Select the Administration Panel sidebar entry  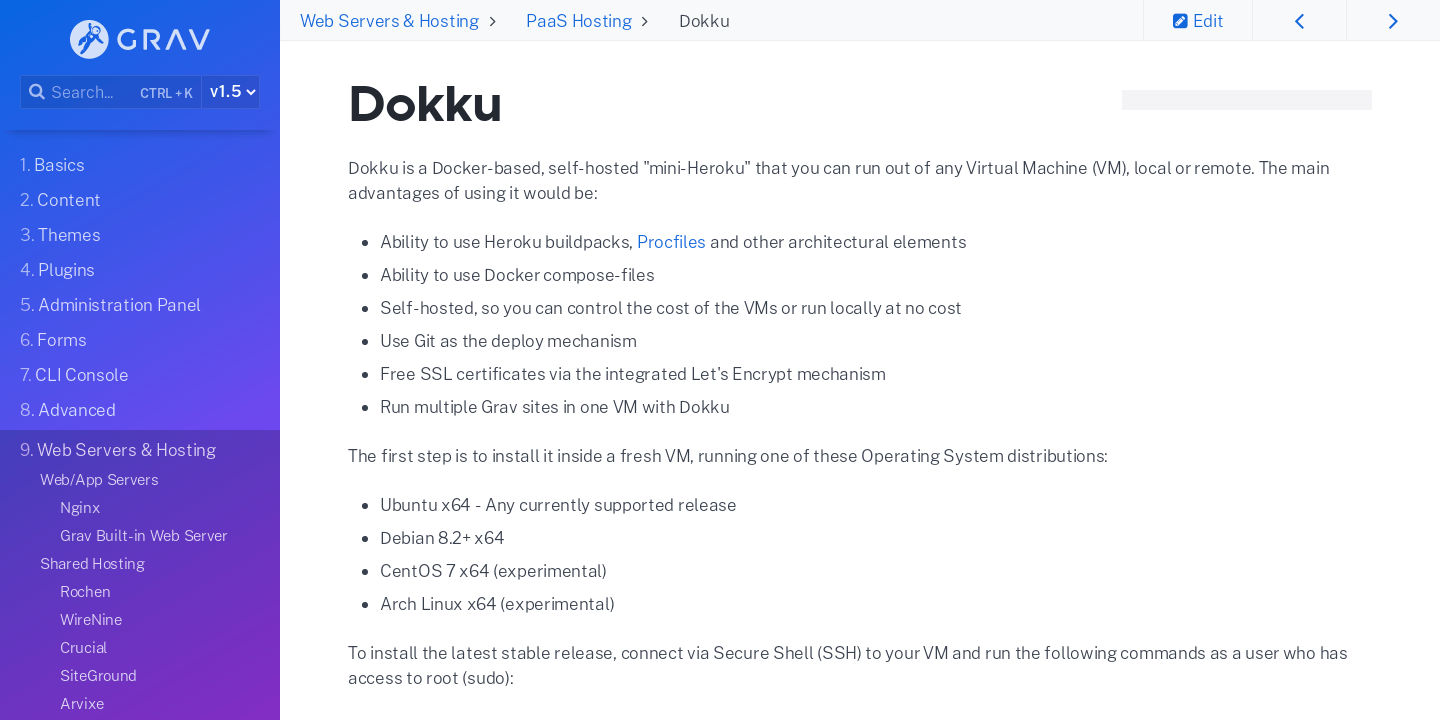click(110, 304)
